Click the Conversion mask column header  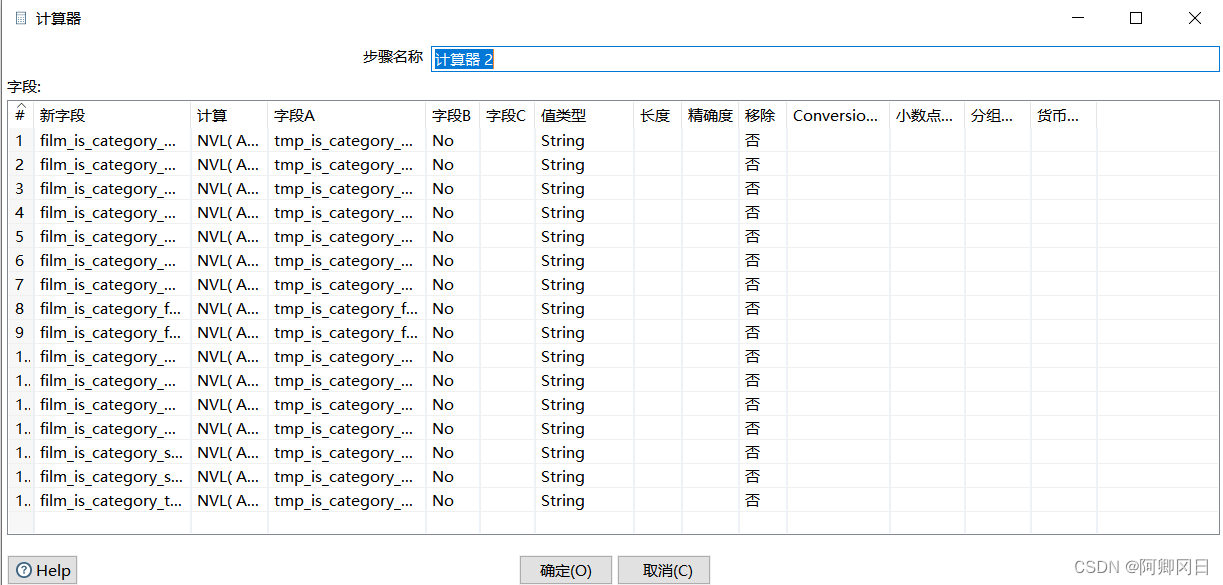click(837, 116)
